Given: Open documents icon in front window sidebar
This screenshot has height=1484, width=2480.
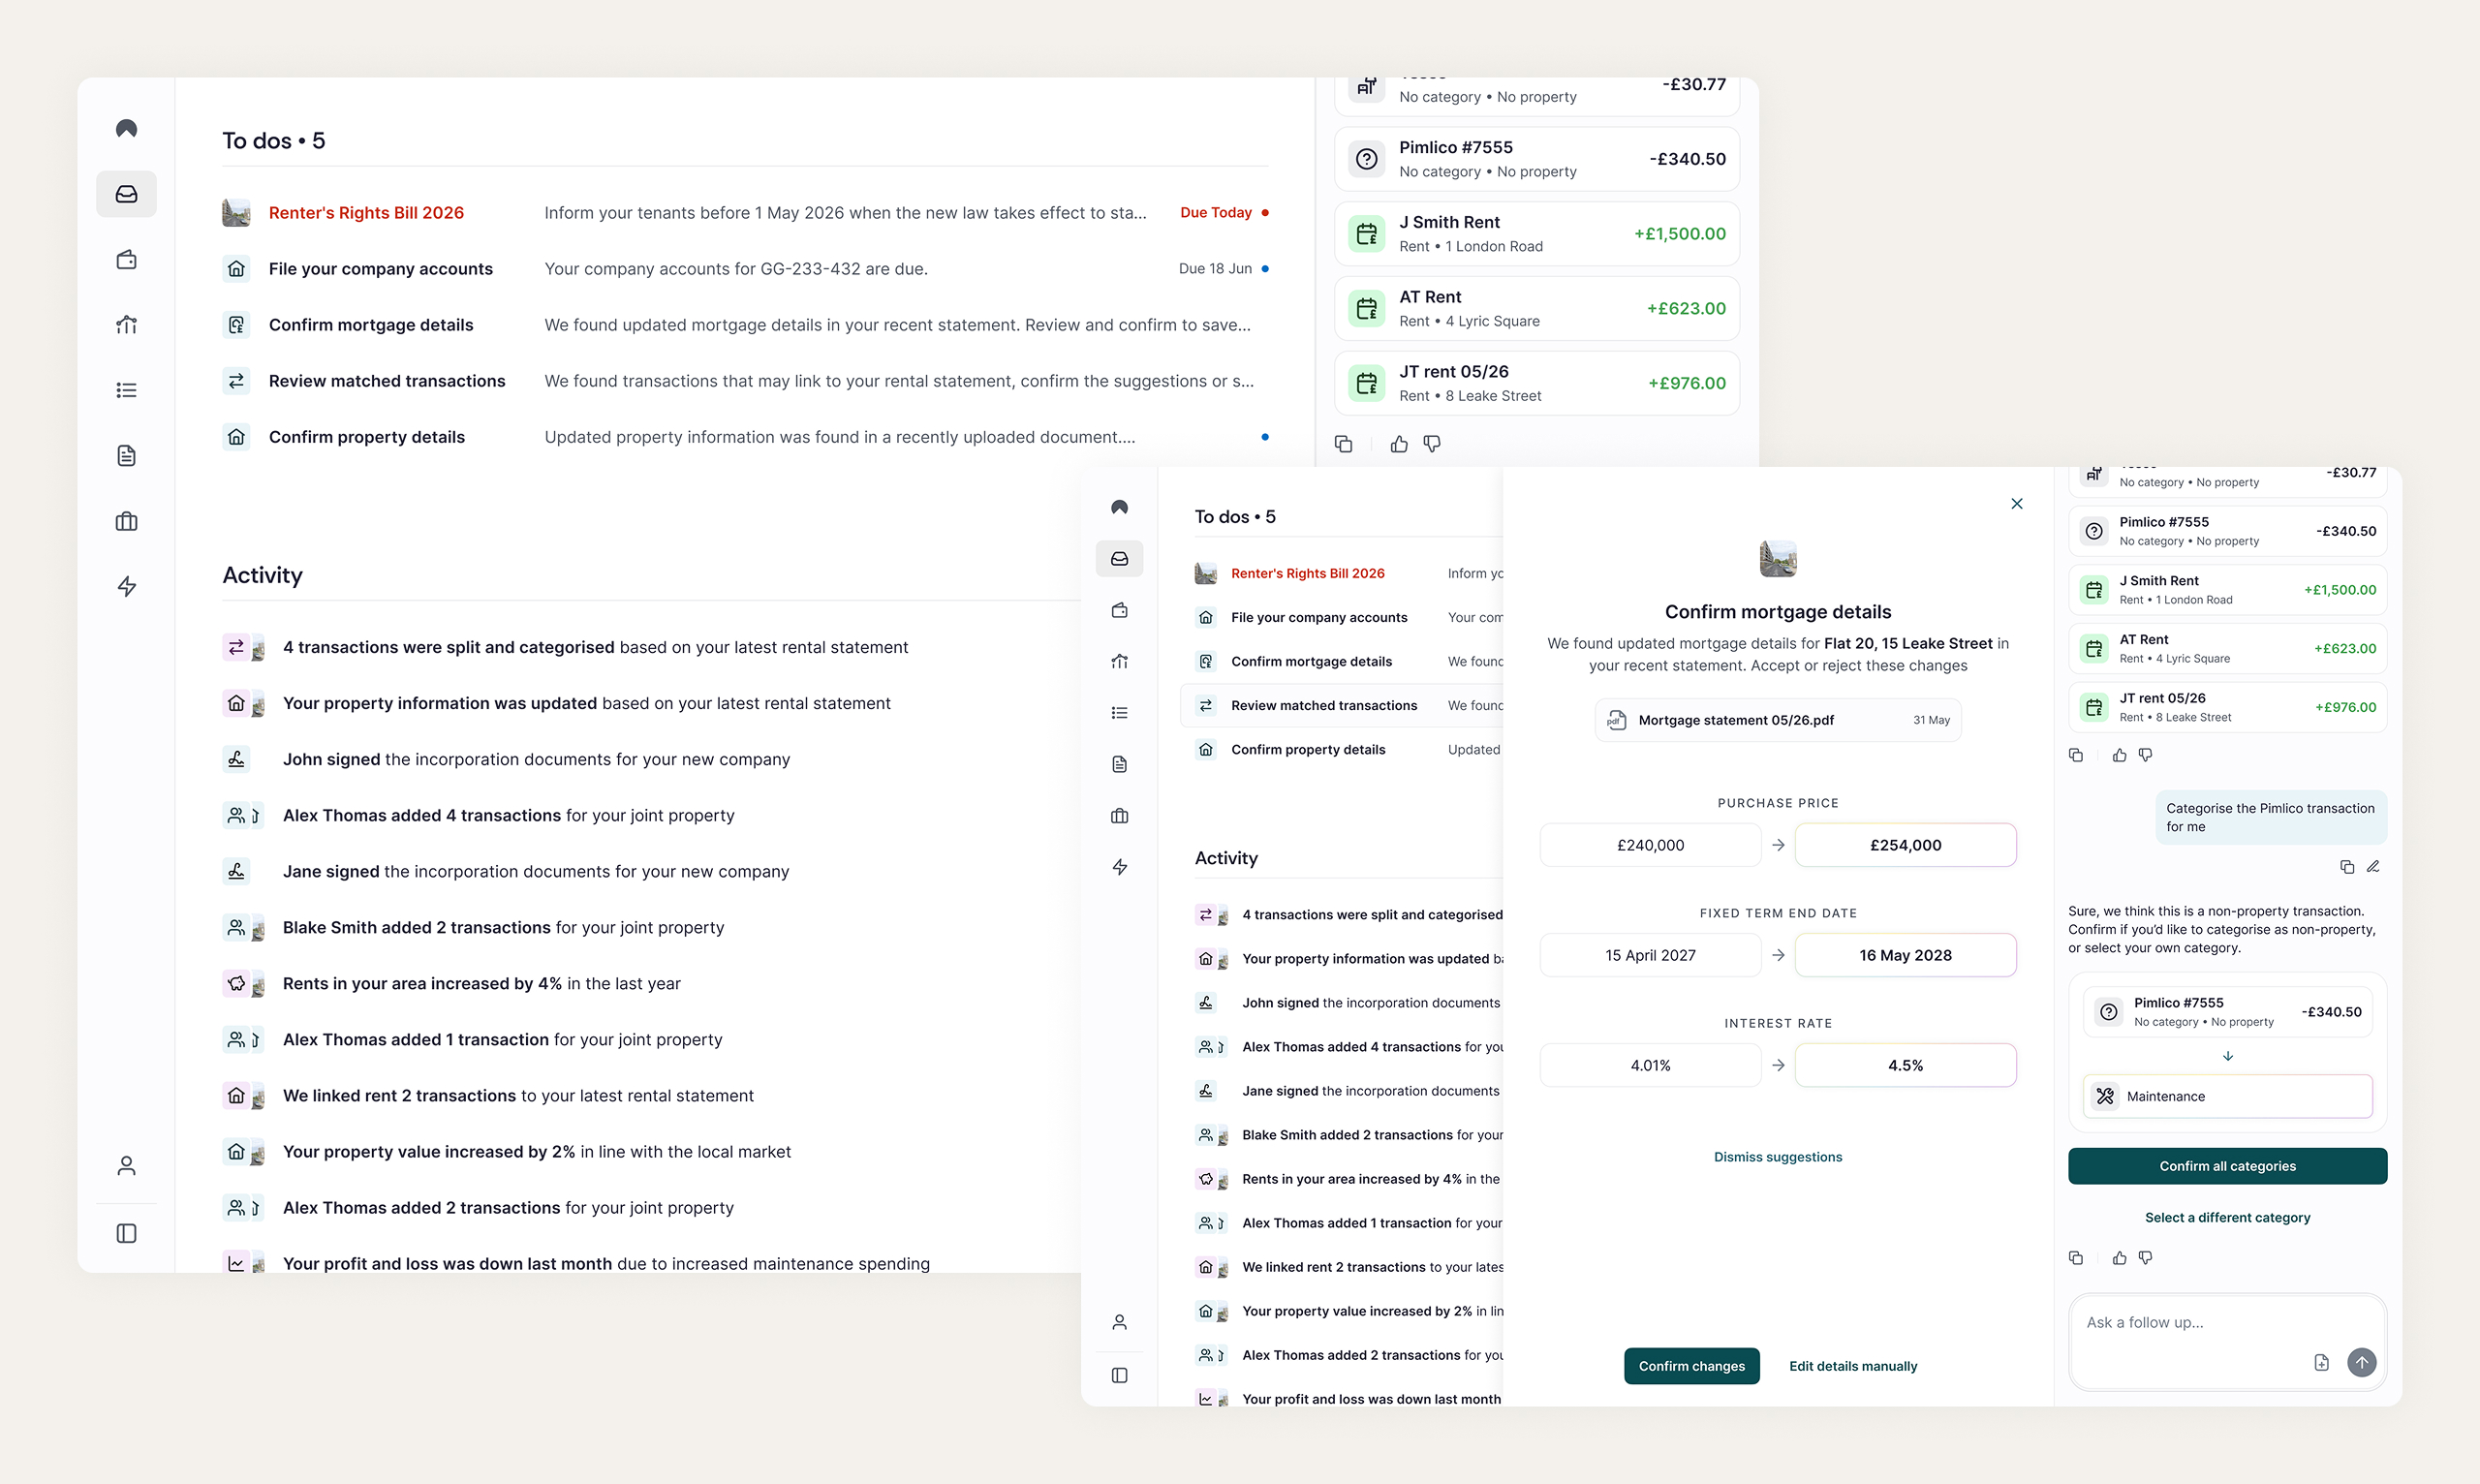Looking at the screenshot, I should (1119, 764).
